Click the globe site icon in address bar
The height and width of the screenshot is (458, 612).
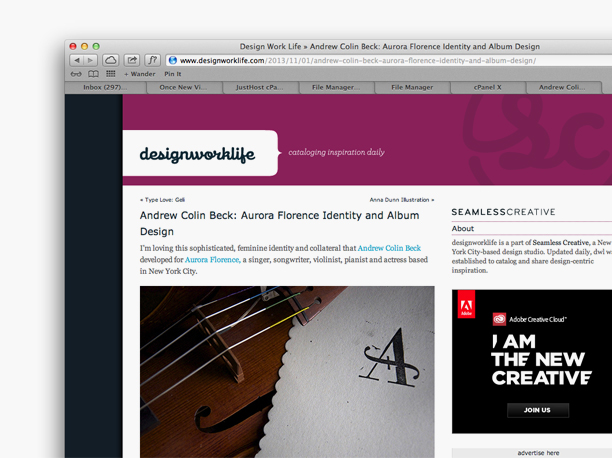click(x=173, y=61)
